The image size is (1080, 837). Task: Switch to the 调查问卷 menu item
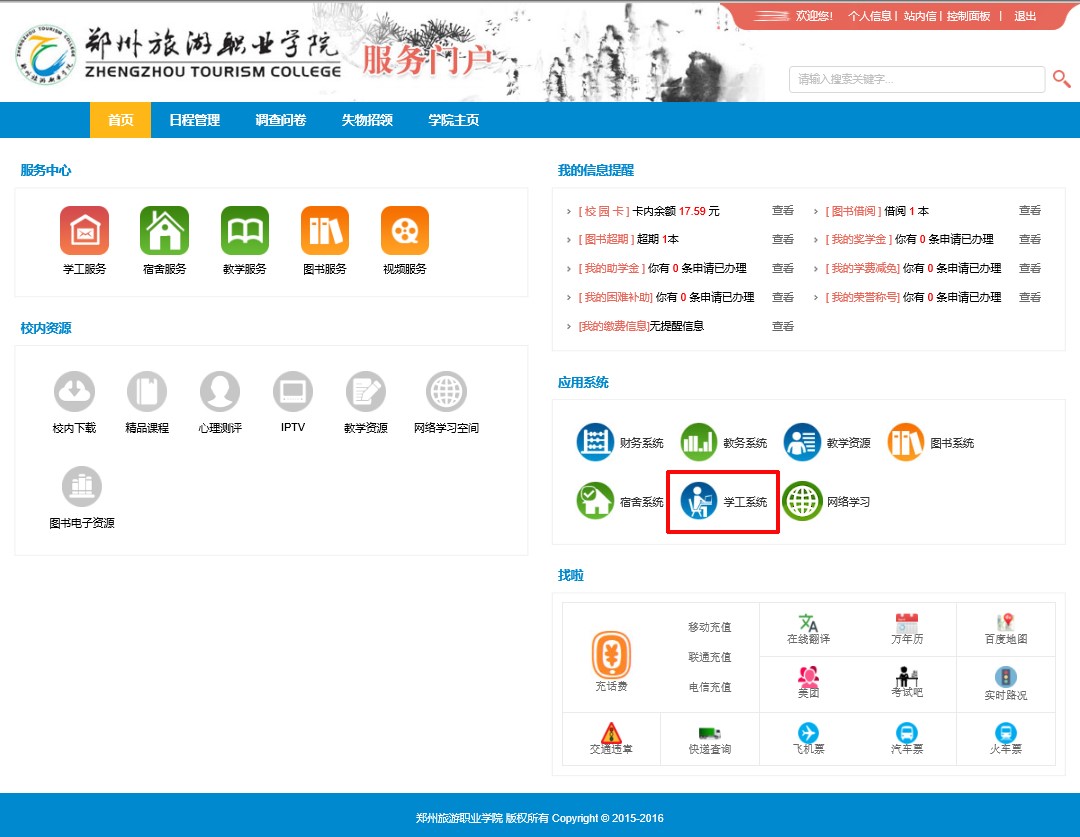point(280,120)
